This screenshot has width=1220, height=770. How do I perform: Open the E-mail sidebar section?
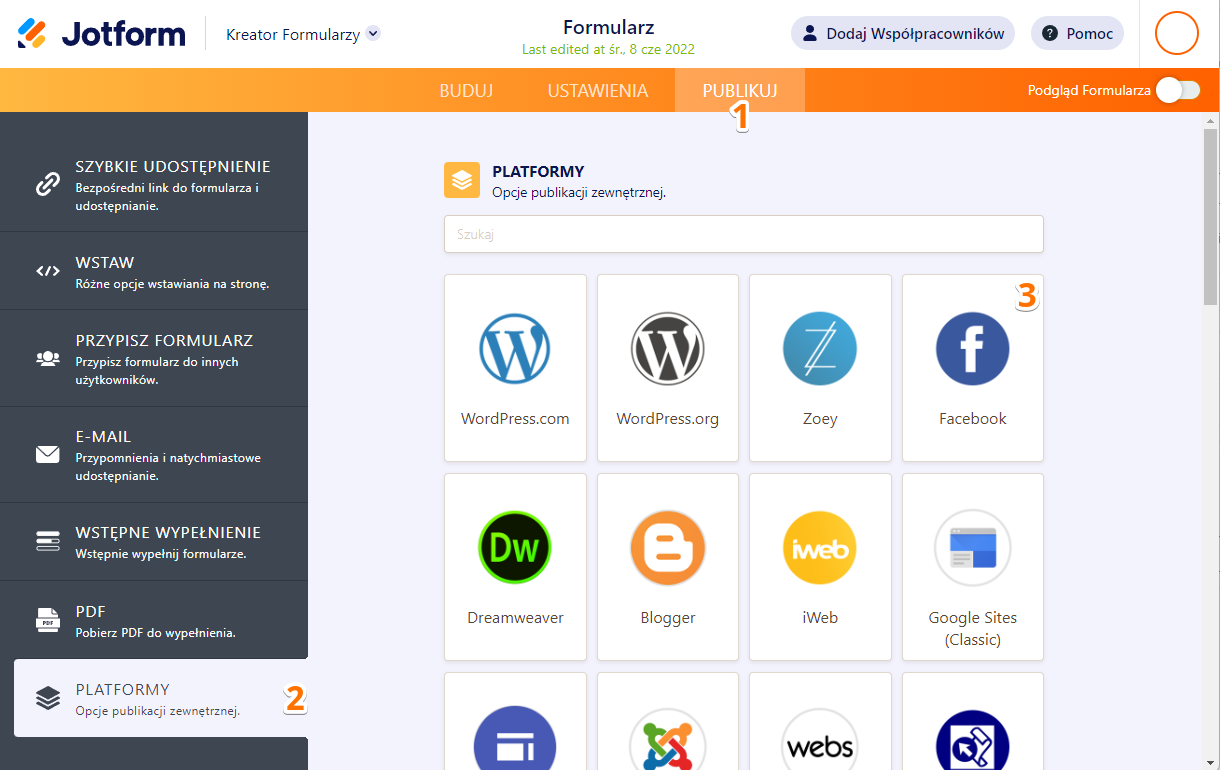point(154,454)
